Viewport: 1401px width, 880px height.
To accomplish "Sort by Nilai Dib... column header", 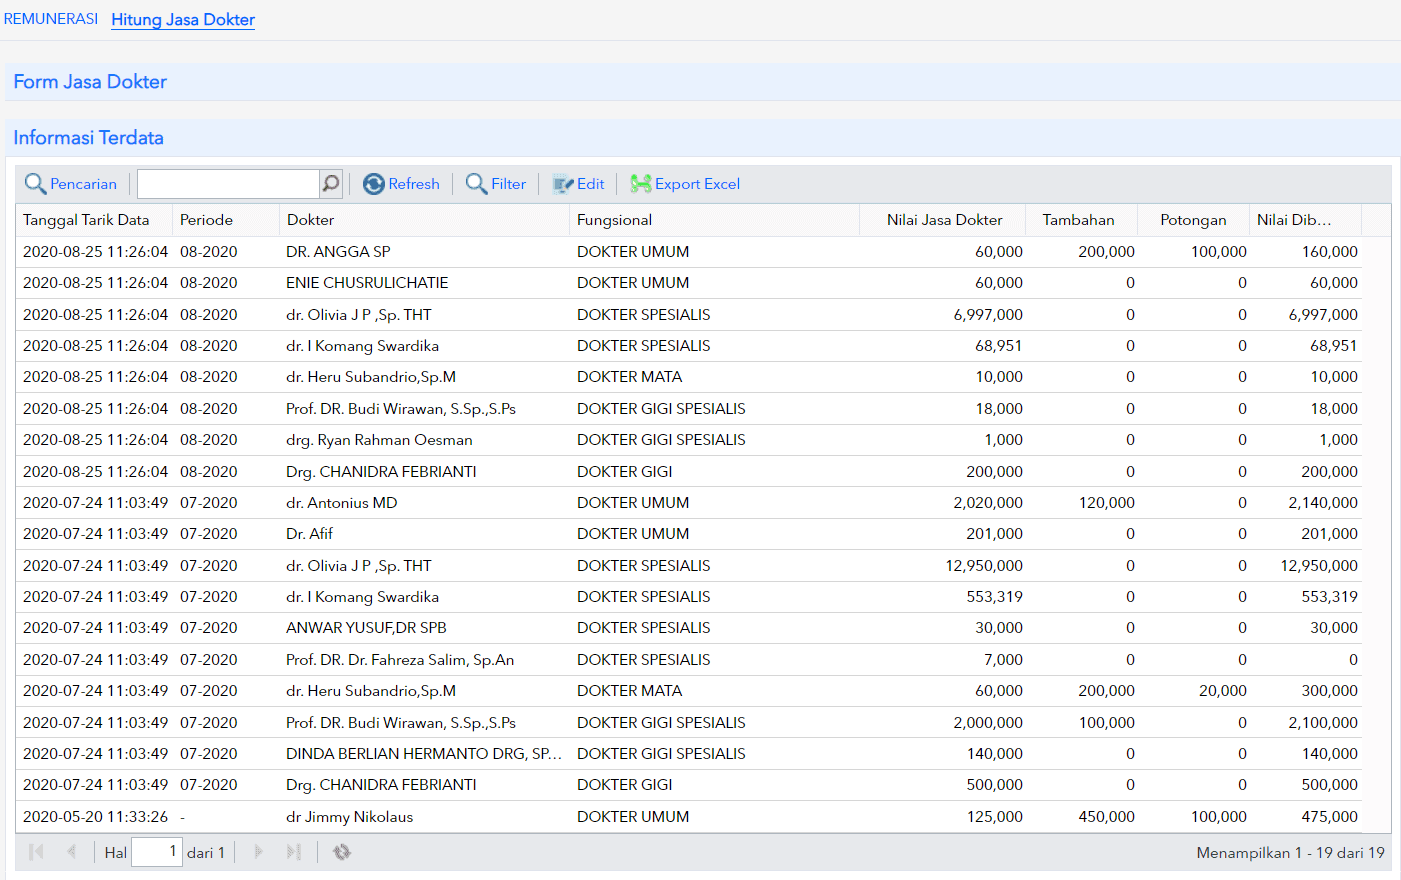I will click(x=1306, y=220).
